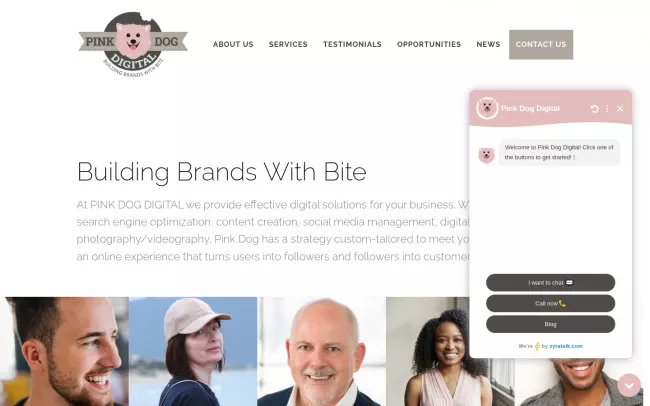The width and height of the screenshot is (650, 406).
Task: Select the Blog button in chat
Action: pos(551,324)
